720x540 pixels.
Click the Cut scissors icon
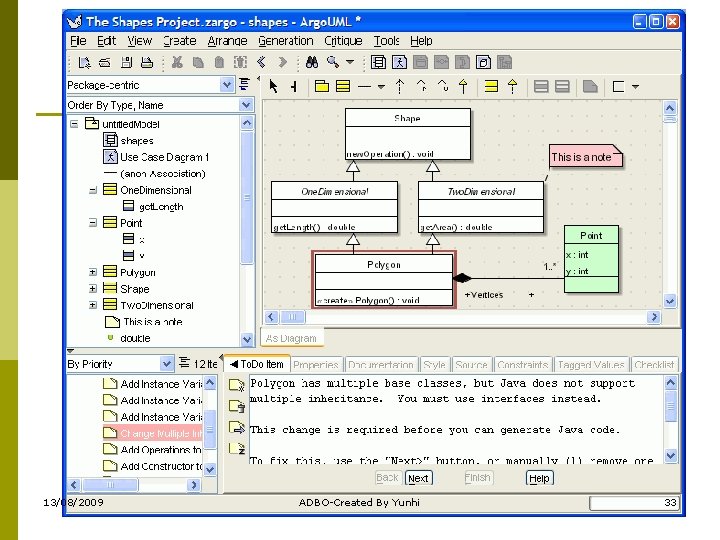pyautogui.click(x=177, y=62)
